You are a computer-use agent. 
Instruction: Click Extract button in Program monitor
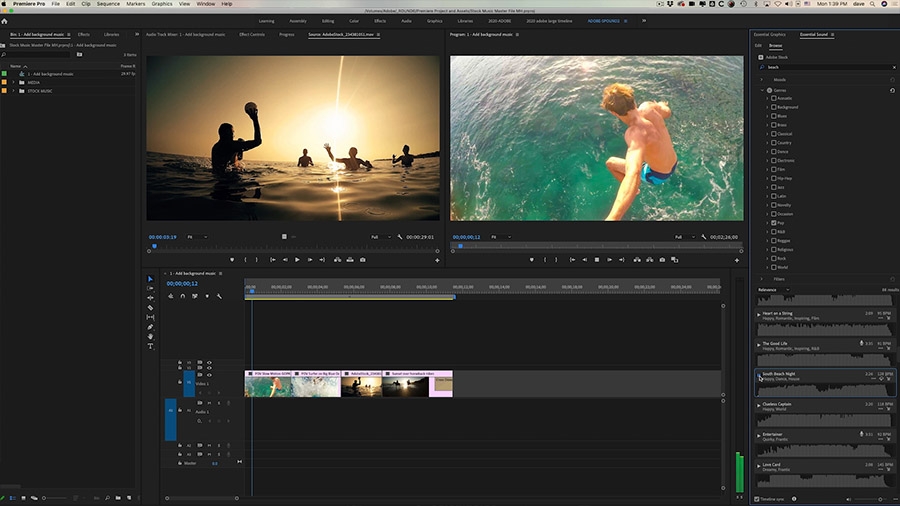[650, 260]
